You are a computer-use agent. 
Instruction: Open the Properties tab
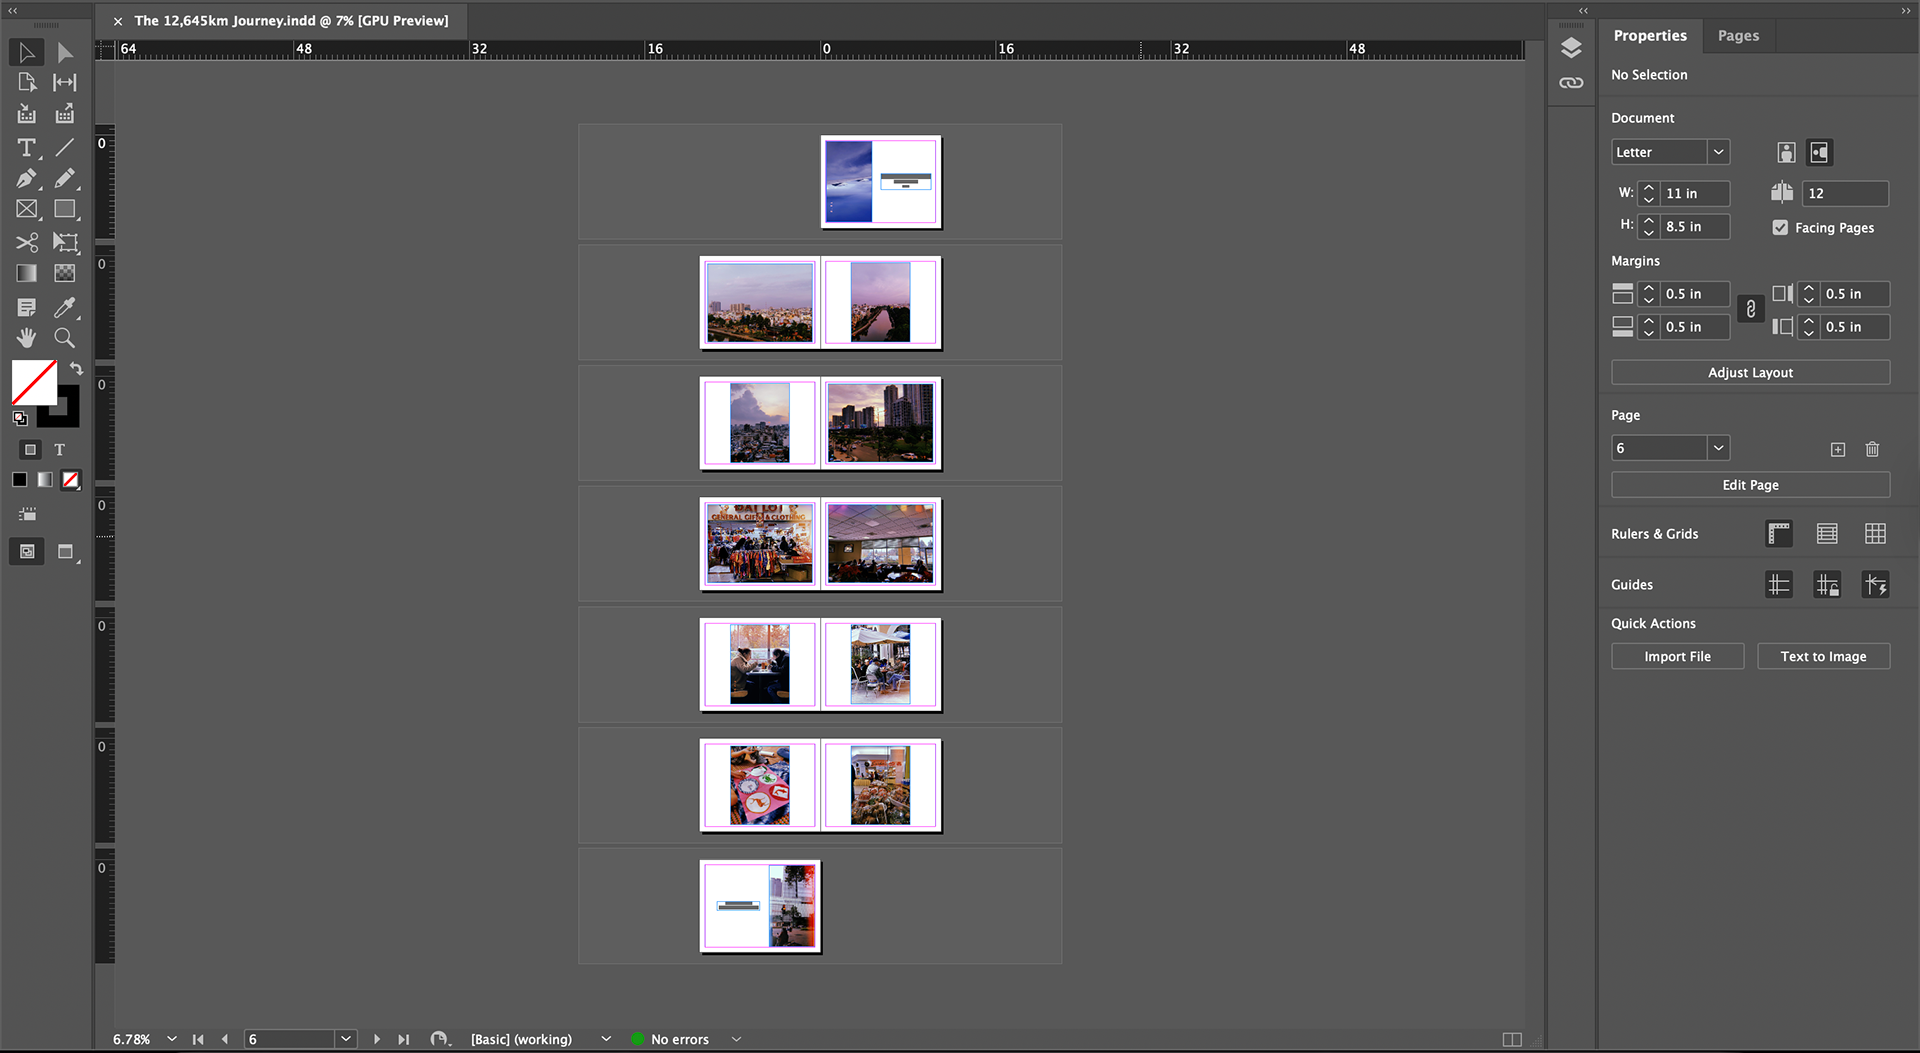(1650, 35)
